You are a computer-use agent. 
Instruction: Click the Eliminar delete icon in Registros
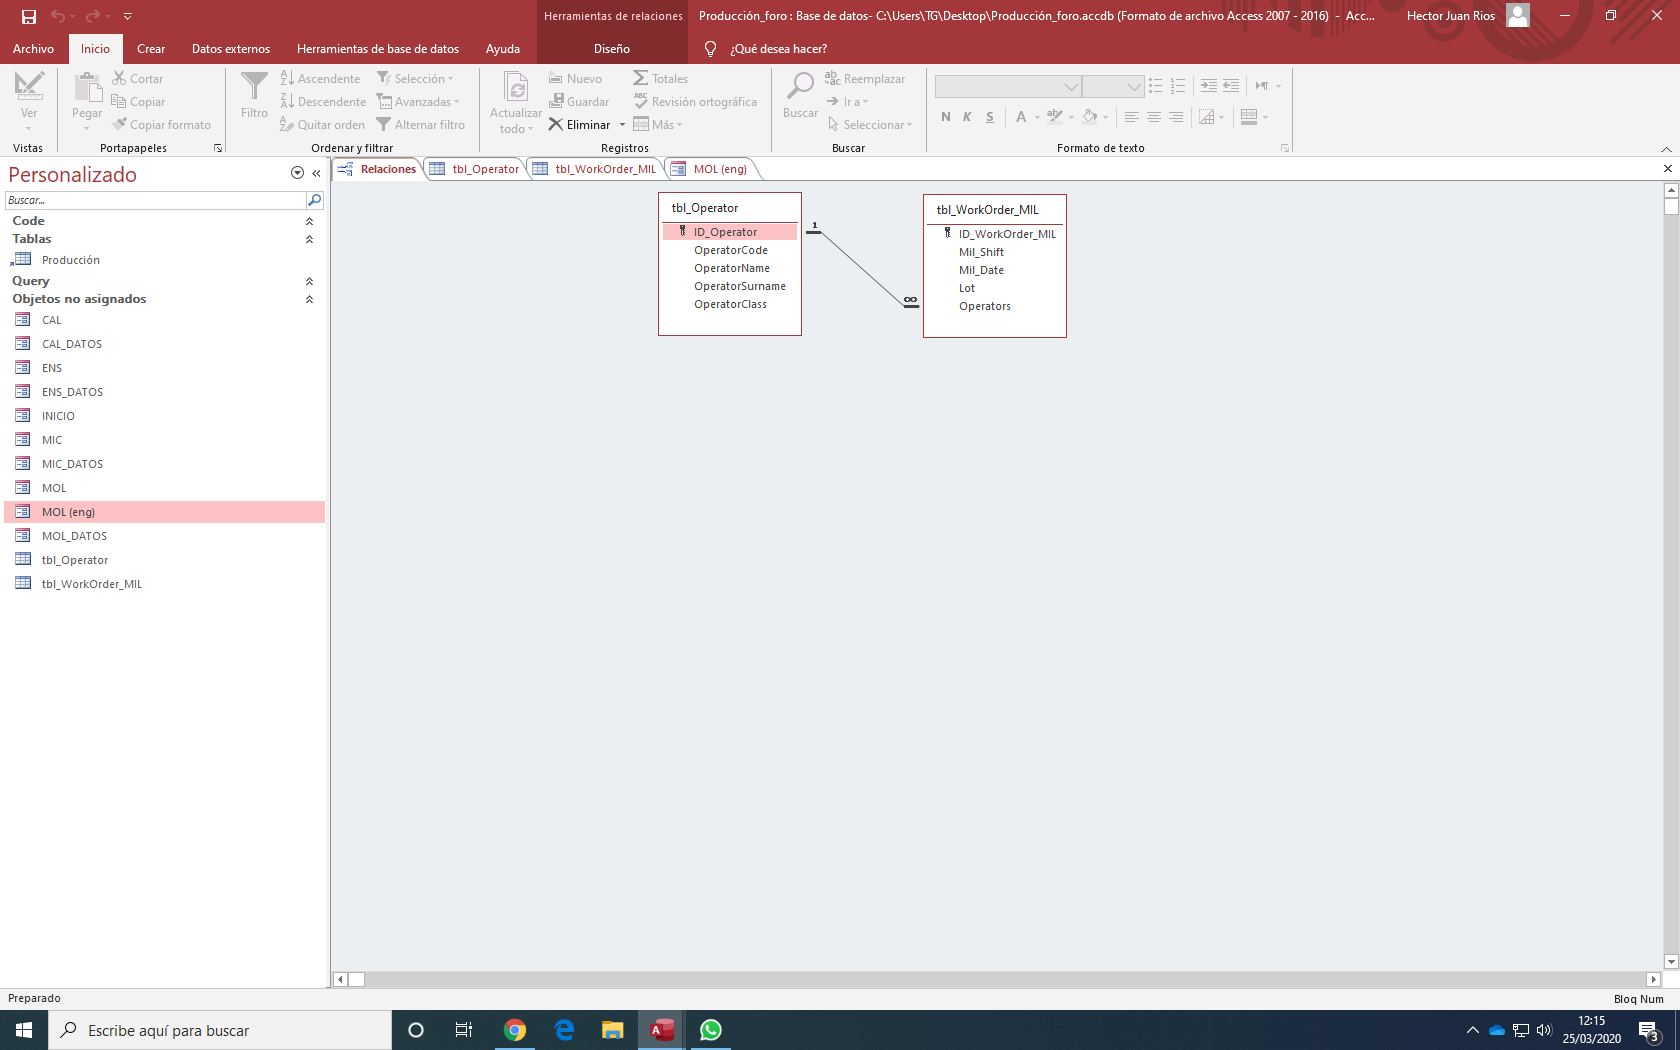(x=556, y=125)
